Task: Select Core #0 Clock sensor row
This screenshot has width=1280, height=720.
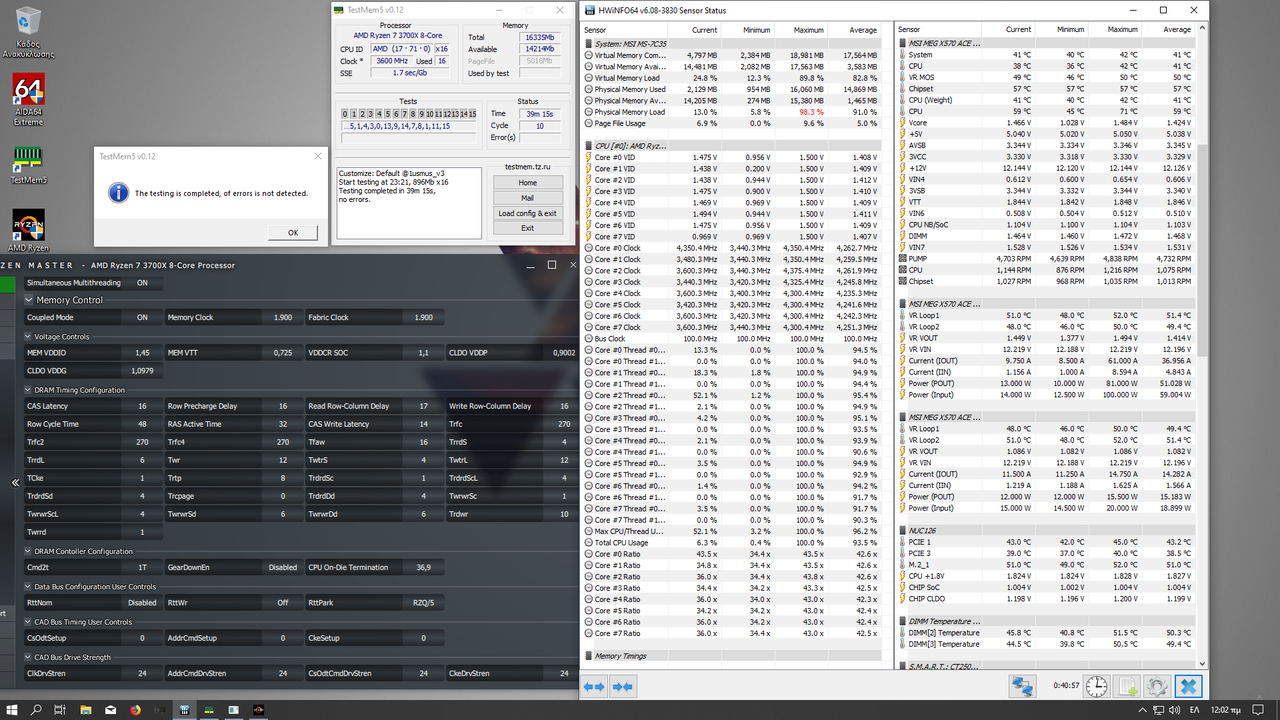Action: pyautogui.click(x=732, y=248)
